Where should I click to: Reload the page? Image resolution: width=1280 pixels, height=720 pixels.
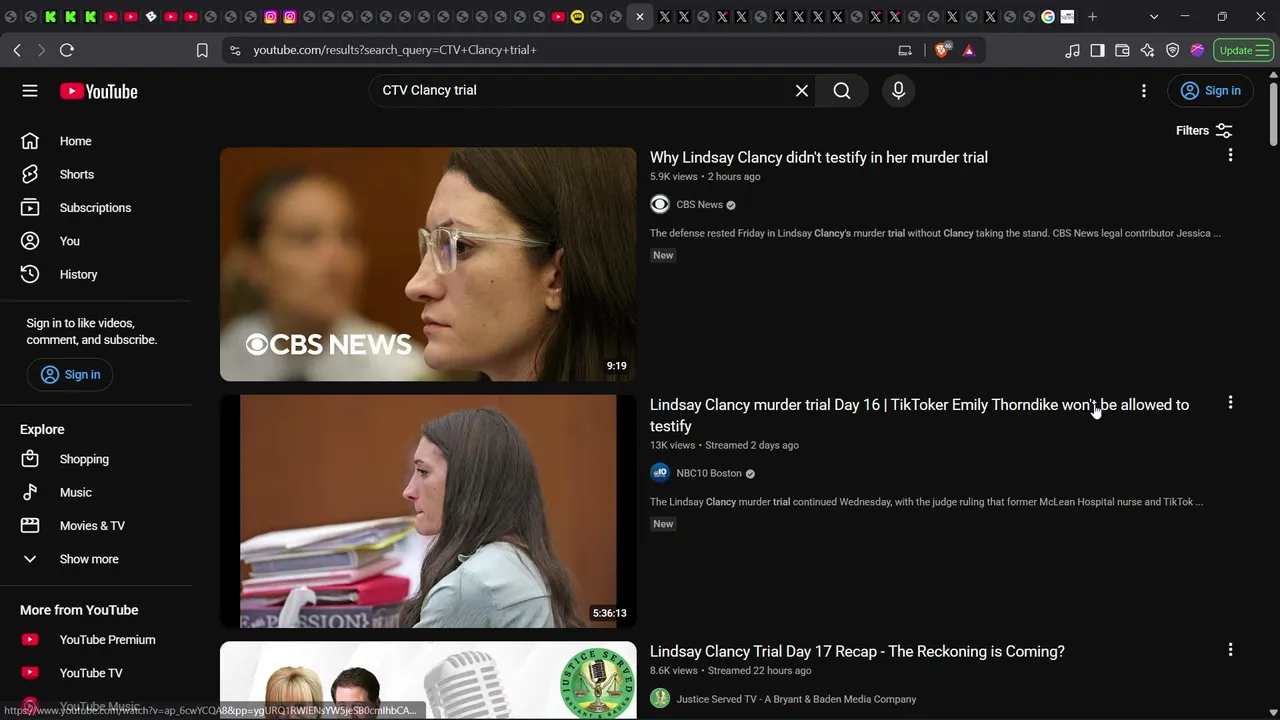point(67,50)
